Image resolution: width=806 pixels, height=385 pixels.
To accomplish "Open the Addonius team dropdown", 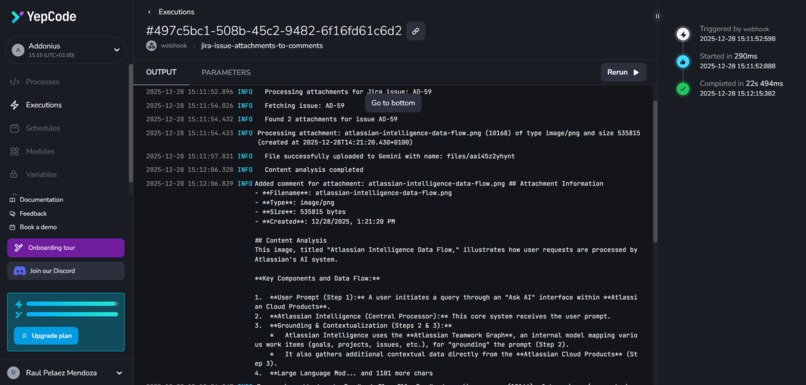I will pos(66,50).
